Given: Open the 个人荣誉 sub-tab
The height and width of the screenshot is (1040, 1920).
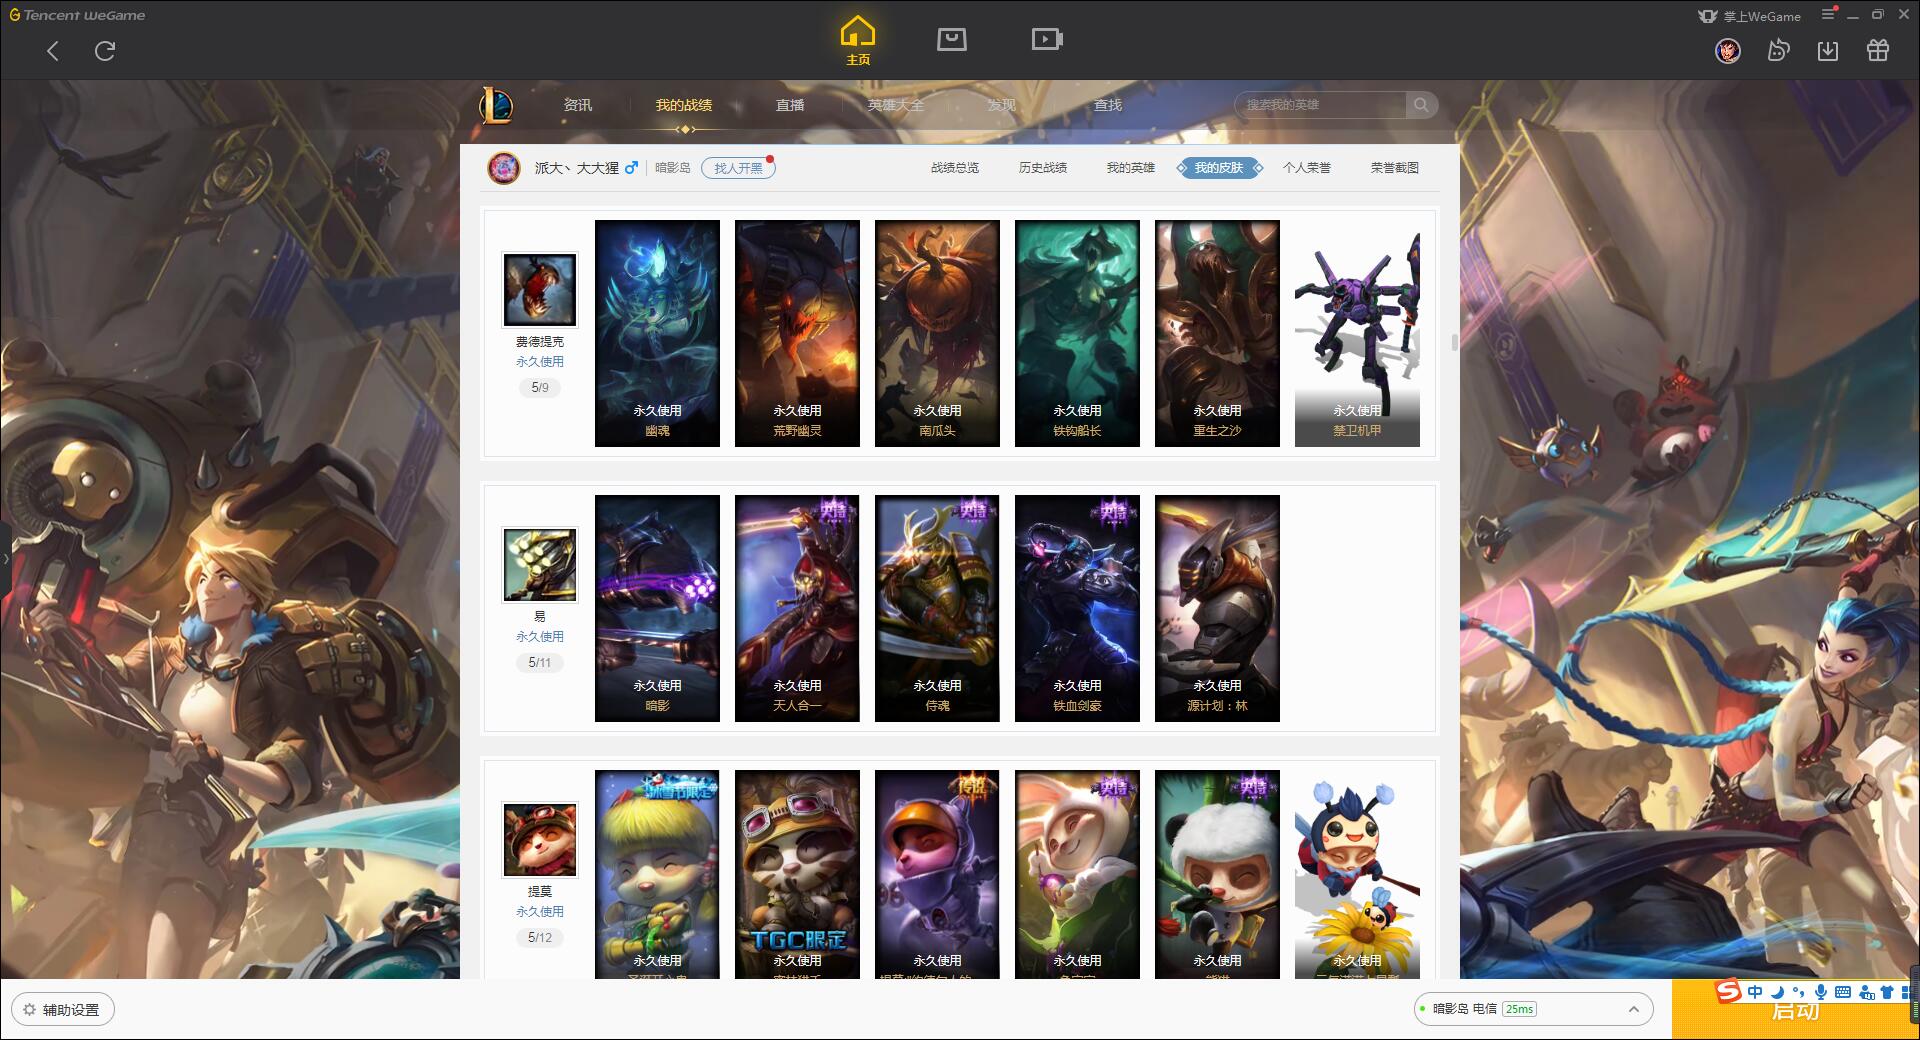Looking at the screenshot, I should (1307, 168).
